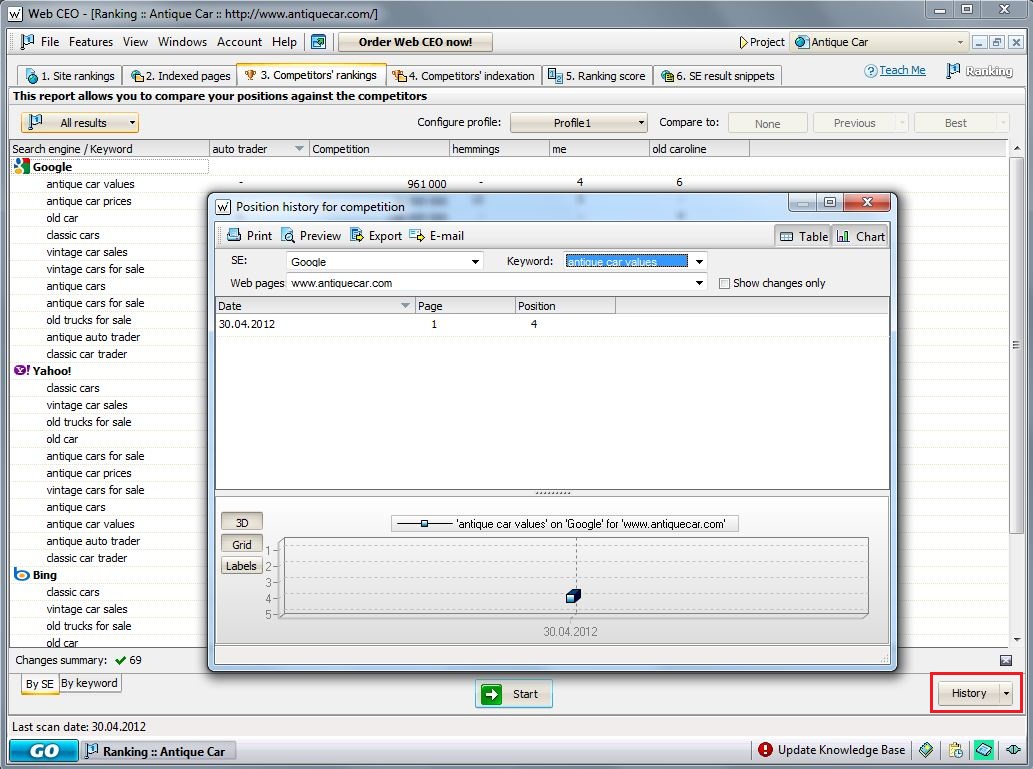Click the small image icon right of Changes summary

pos(1005,660)
